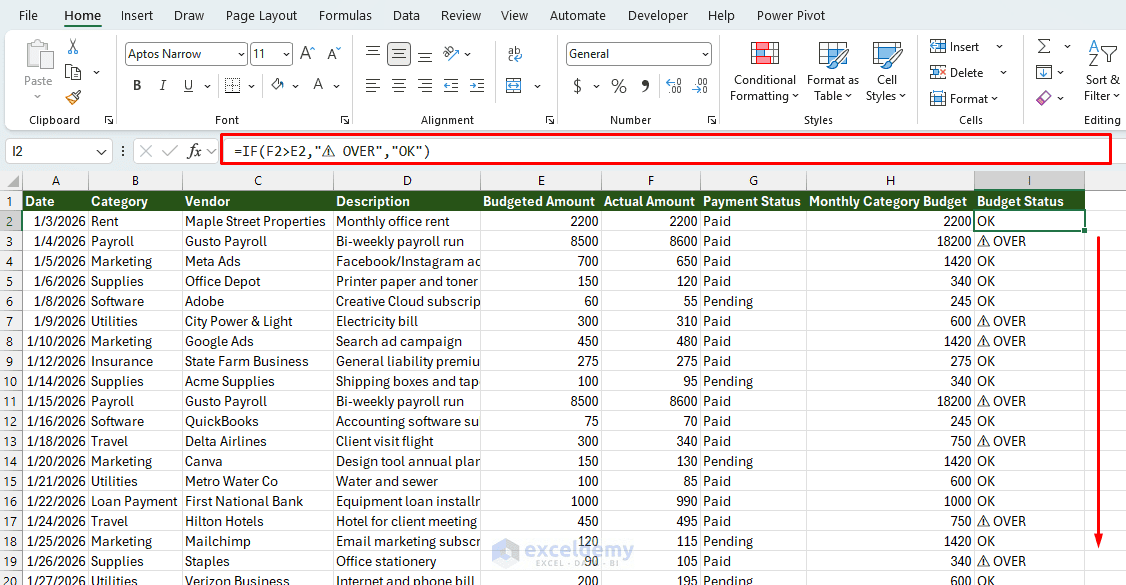Click the Borders icon
Viewport: 1126px width, 585px height.
tap(232, 85)
